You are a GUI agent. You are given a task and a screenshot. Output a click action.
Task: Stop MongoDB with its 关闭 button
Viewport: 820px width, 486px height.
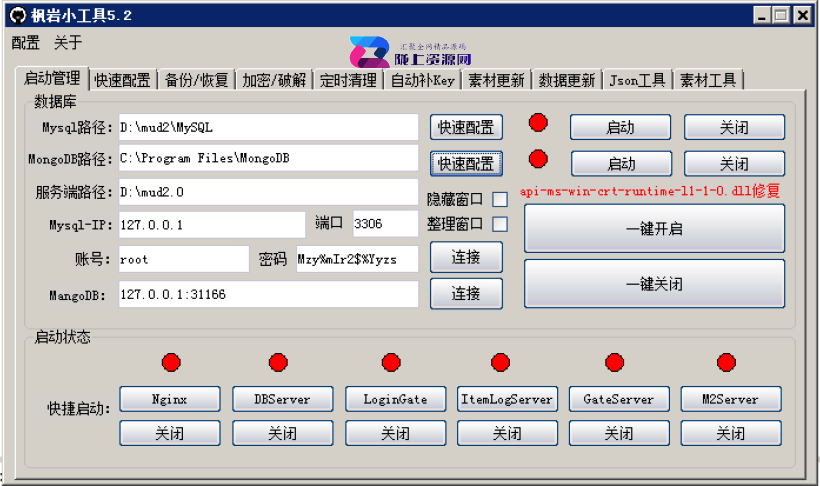(734, 164)
